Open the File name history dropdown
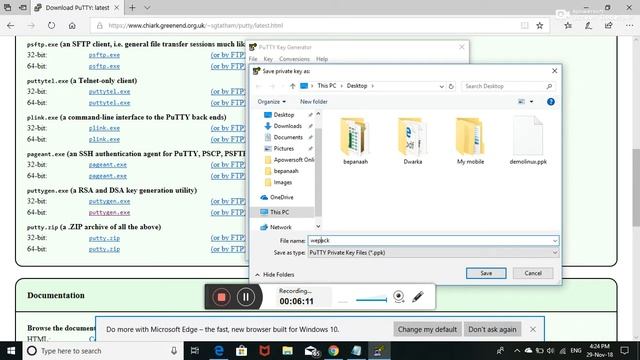This screenshot has width=640, height=360. 555,241
